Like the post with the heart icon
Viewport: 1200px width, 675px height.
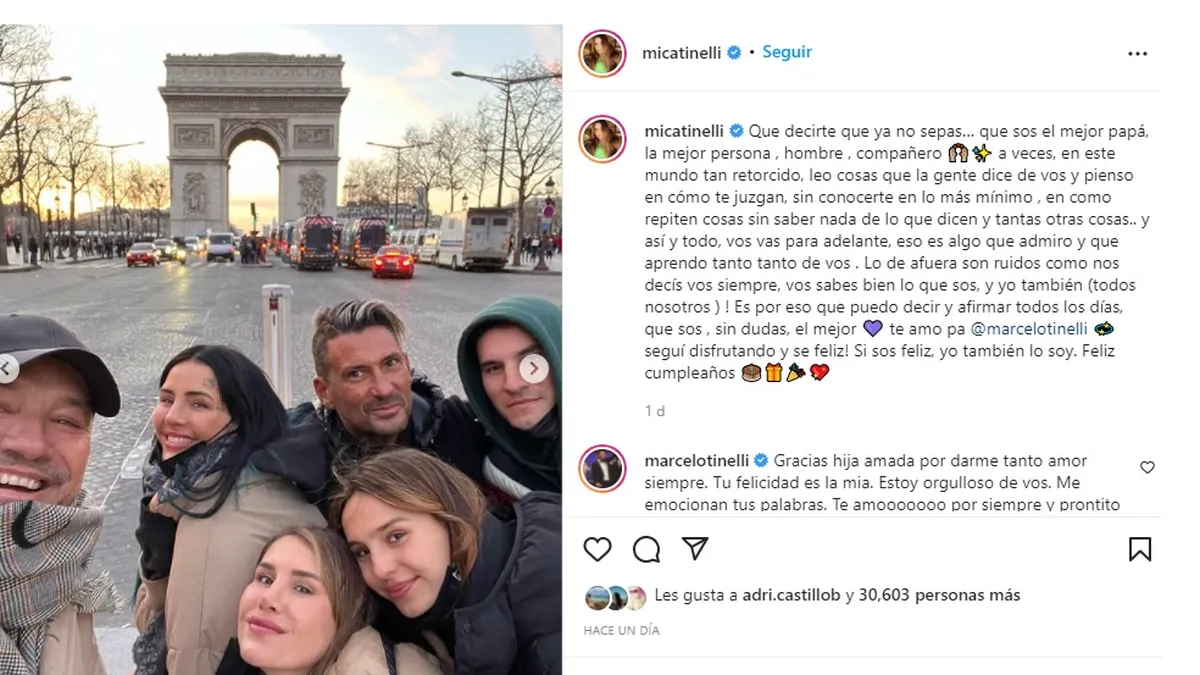coord(597,549)
